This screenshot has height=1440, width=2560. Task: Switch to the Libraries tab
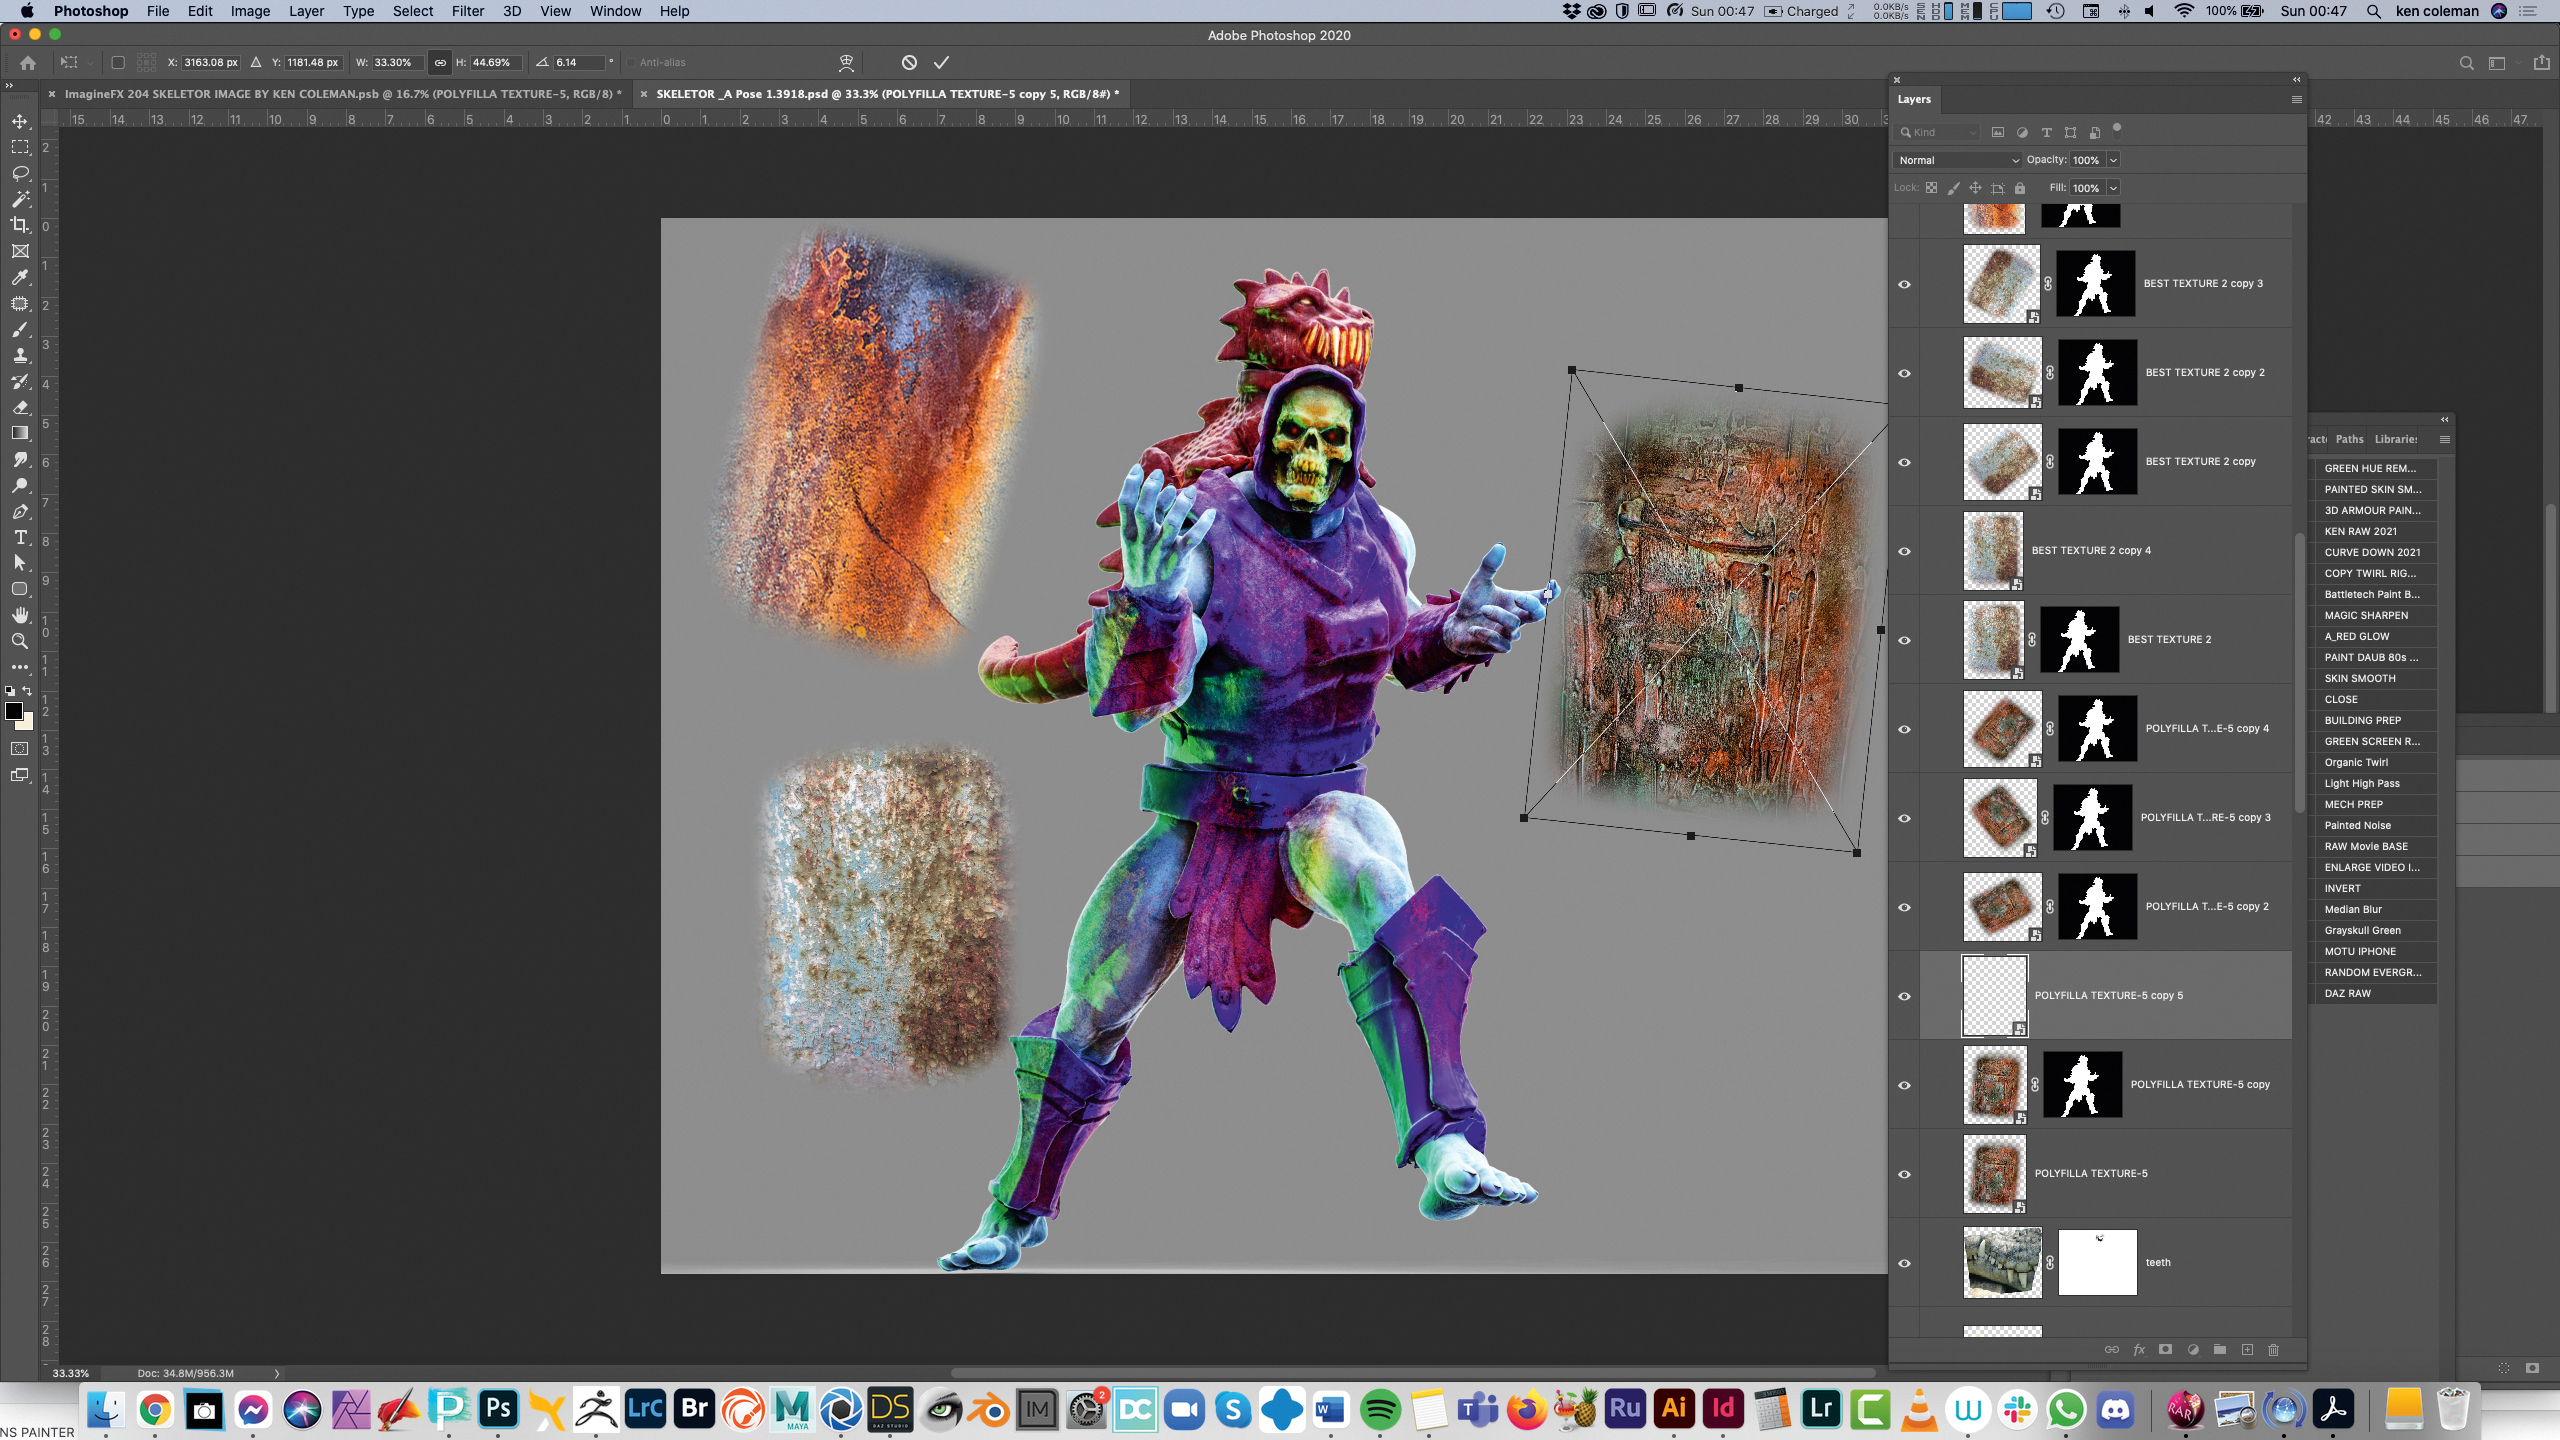click(2395, 439)
